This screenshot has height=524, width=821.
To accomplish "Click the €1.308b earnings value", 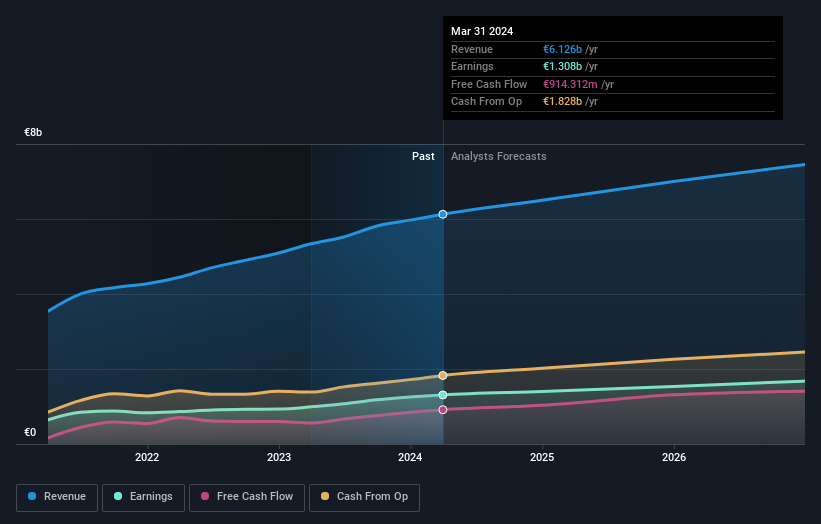I will (562, 66).
